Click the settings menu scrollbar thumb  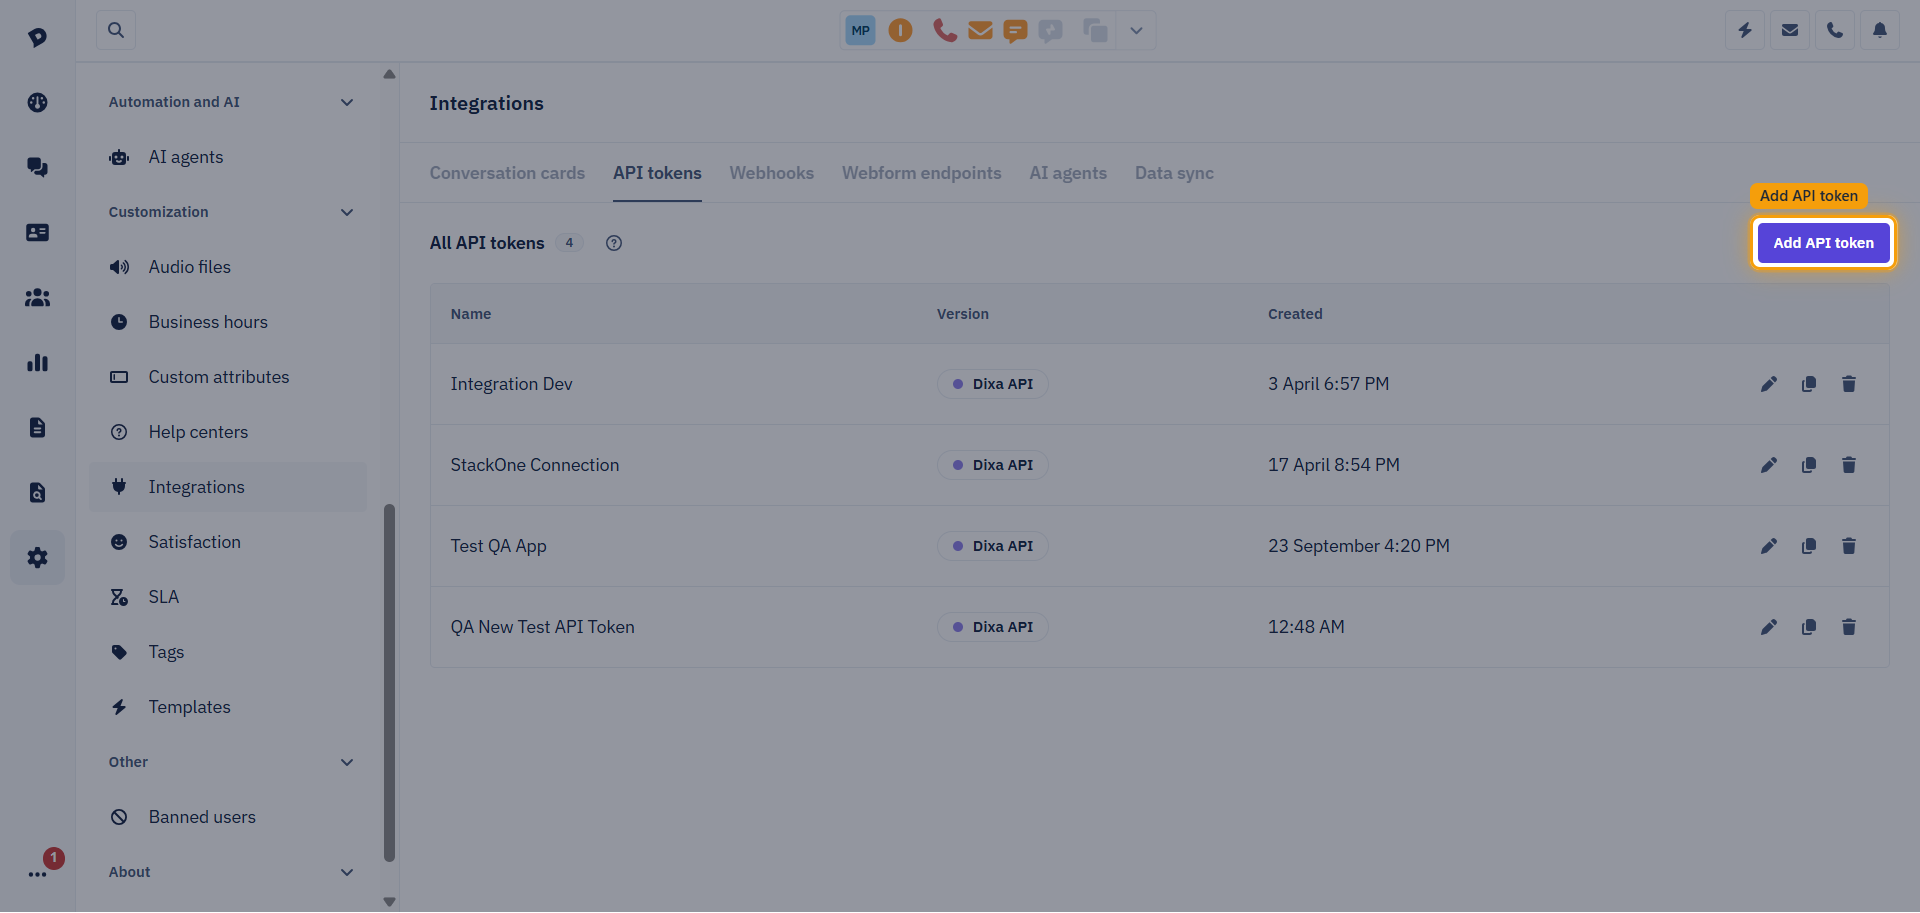(x=389, y=682)
